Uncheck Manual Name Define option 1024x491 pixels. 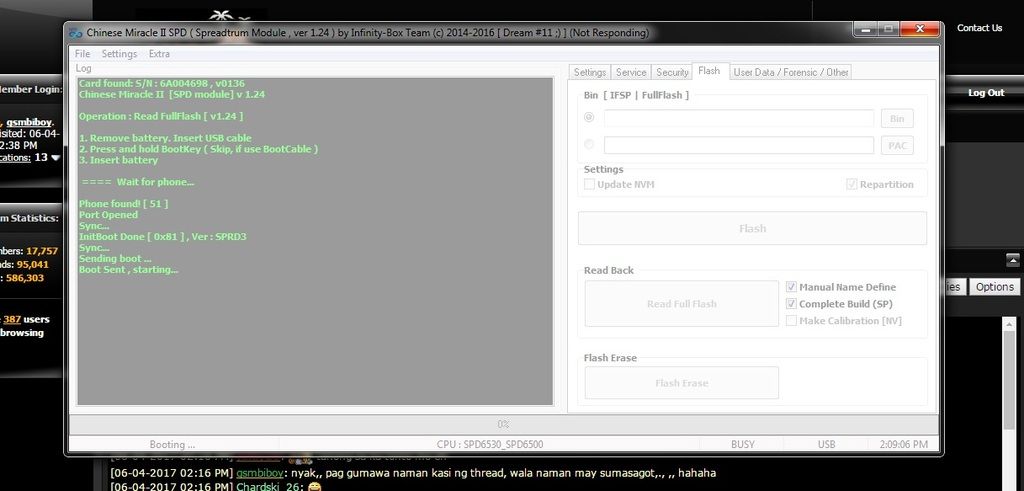click(792, 287)
